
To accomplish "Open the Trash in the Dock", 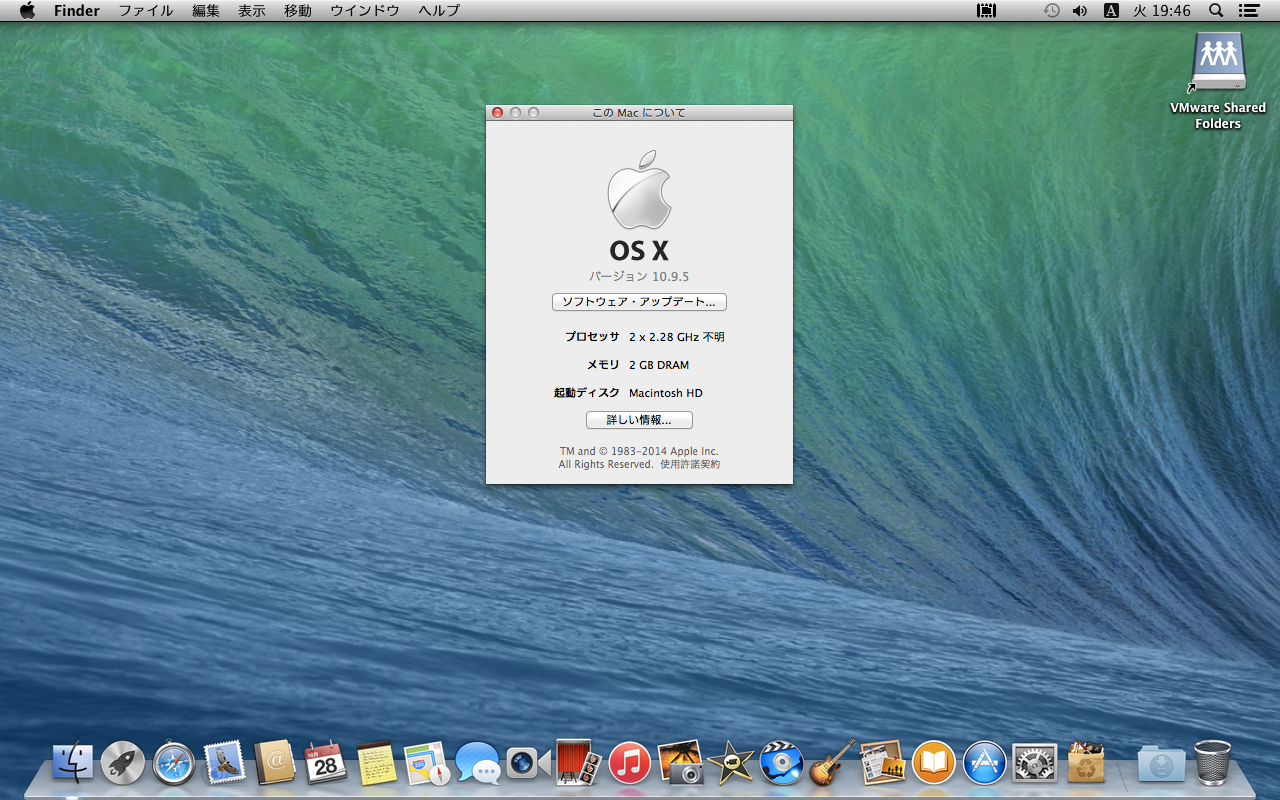I will [x=1212, y=764].
